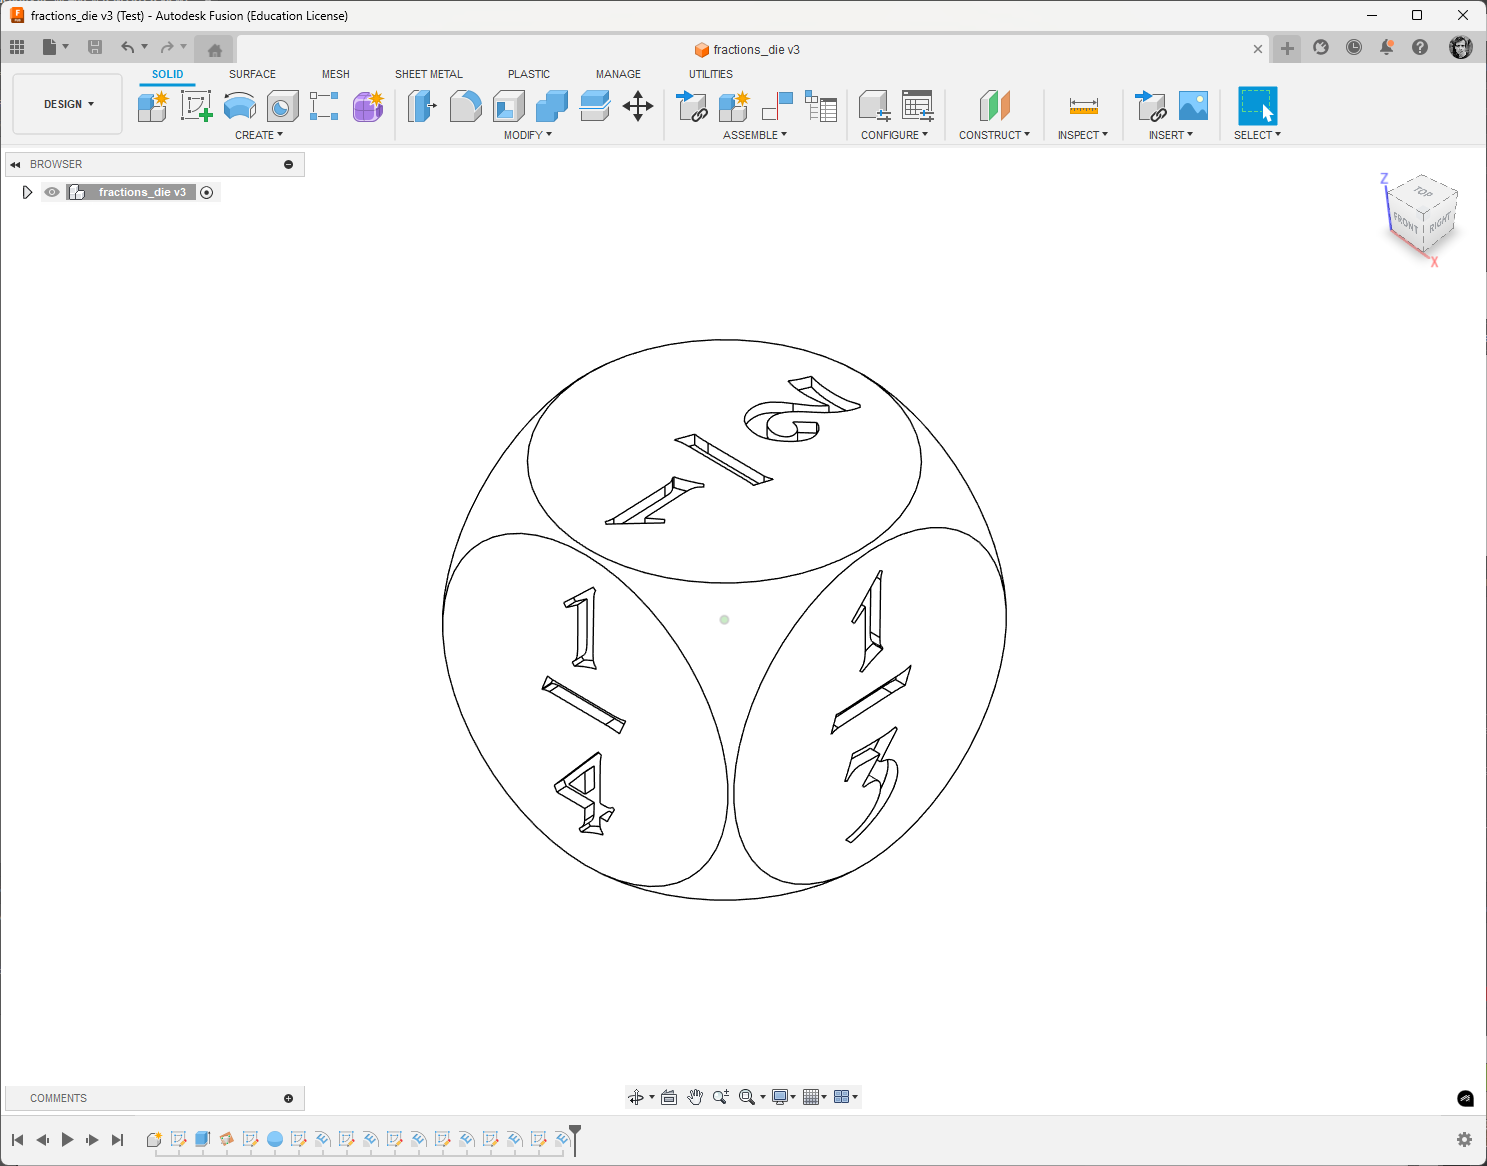Select the Hole tool icon
Viewport: 1487px width, 1166px height.
pyautogui.click(x=283, y=106)
